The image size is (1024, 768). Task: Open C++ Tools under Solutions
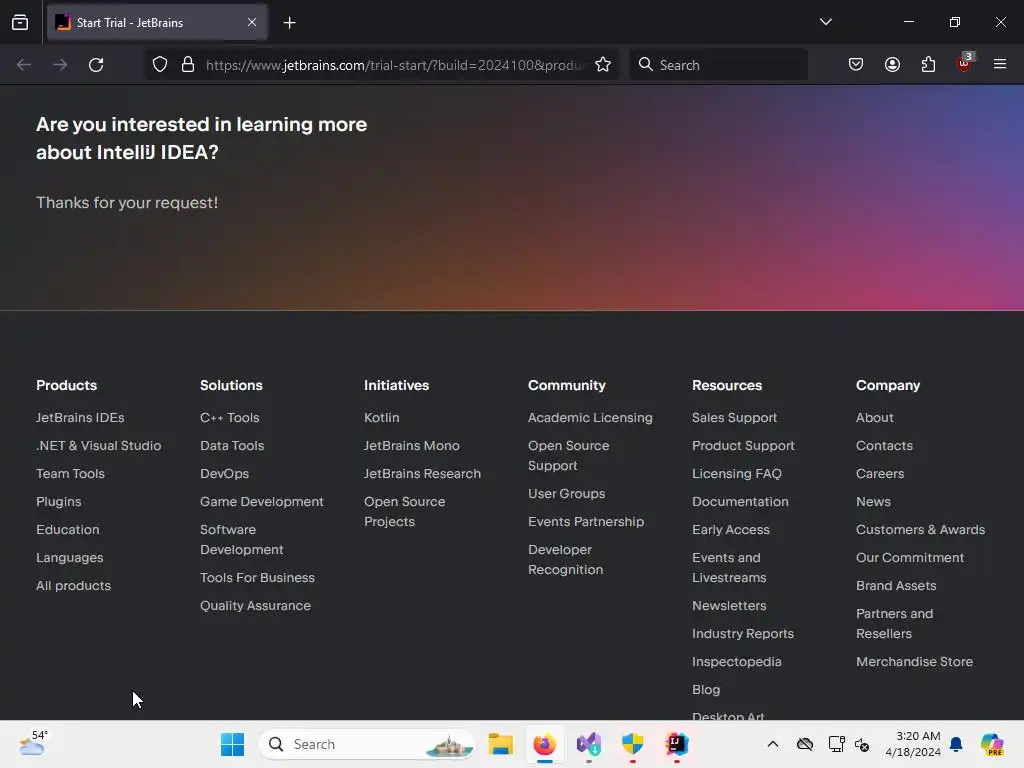[x=230, y=417]
